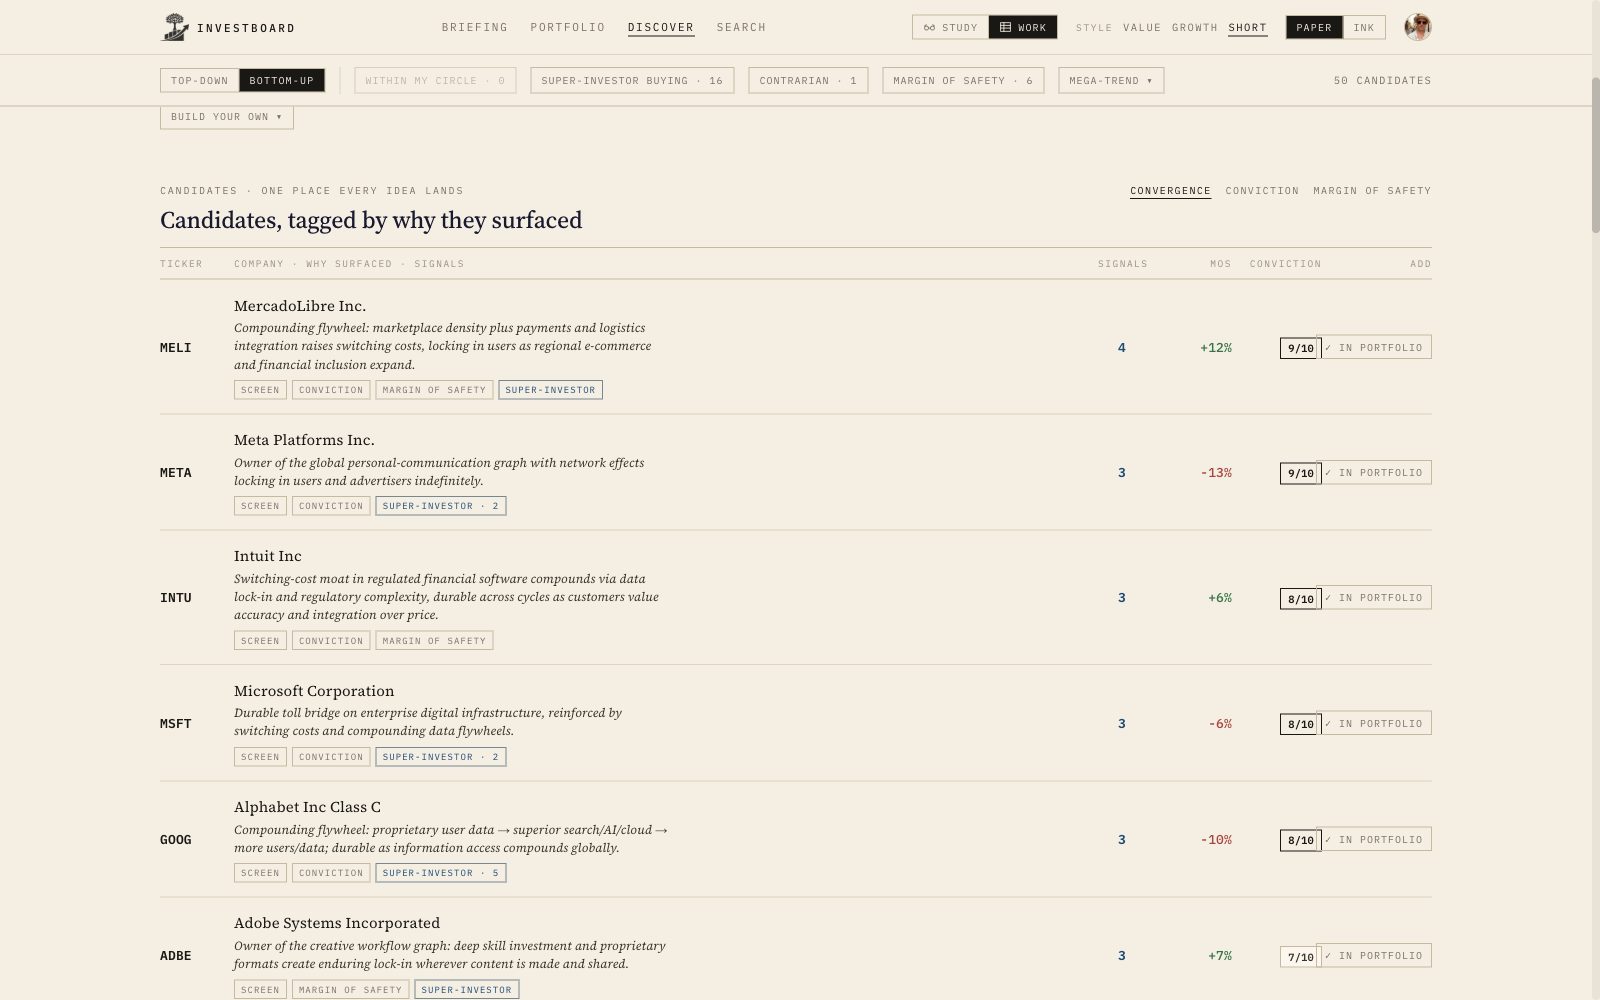
Task: Click INTU 8/10 conviction score
Action: pyautogui.click(x=1300, y=599)
